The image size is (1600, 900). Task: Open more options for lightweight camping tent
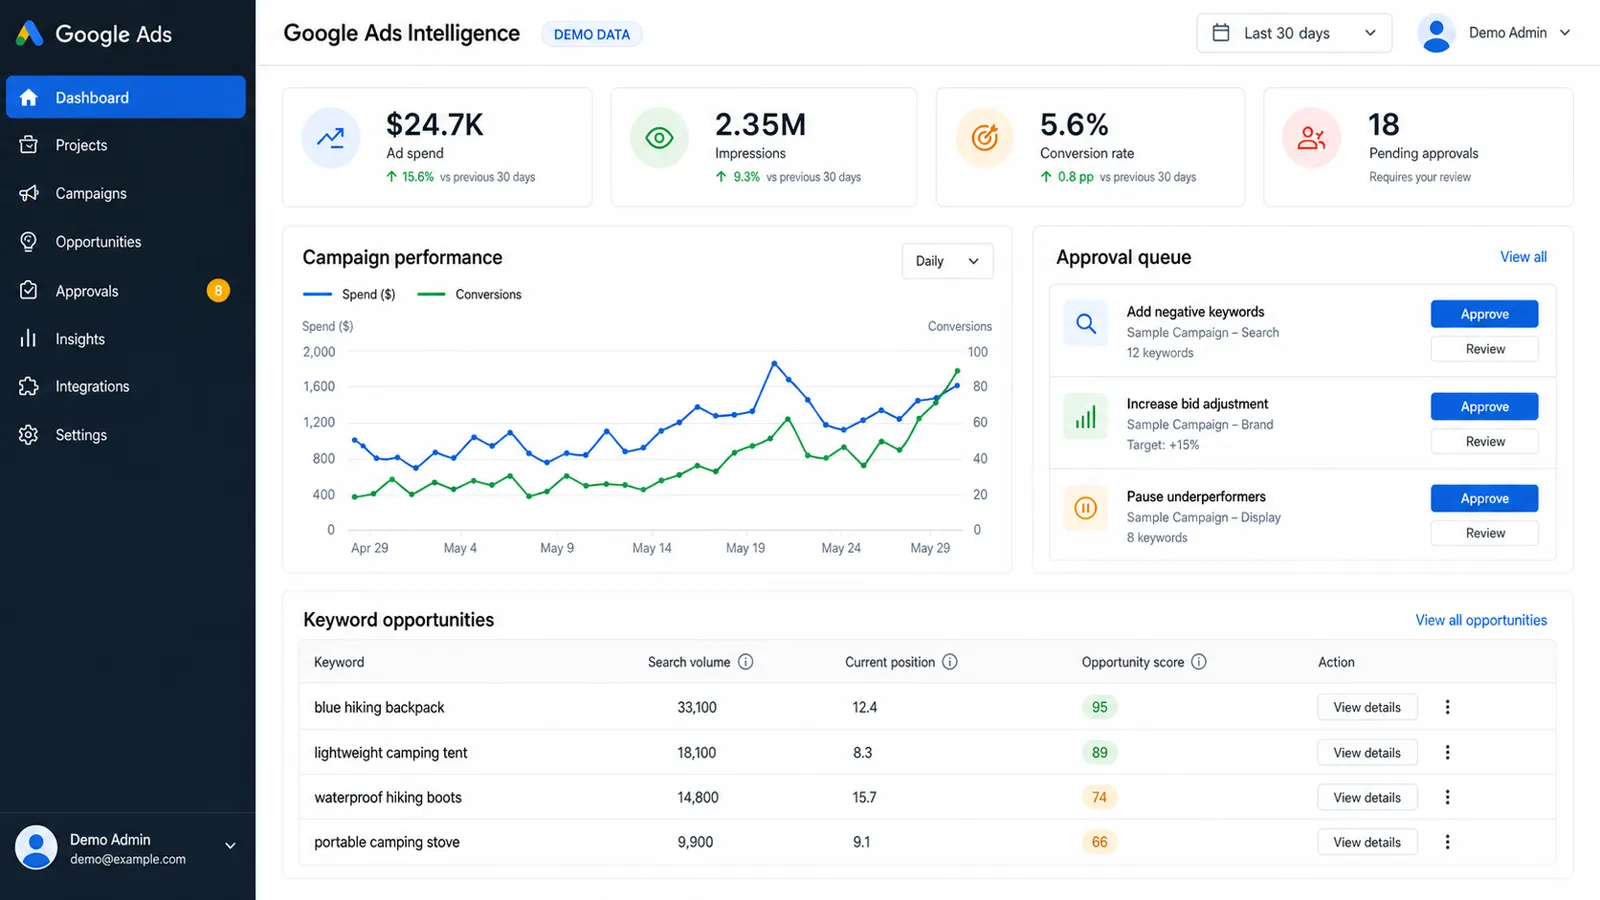[1447, 752]
